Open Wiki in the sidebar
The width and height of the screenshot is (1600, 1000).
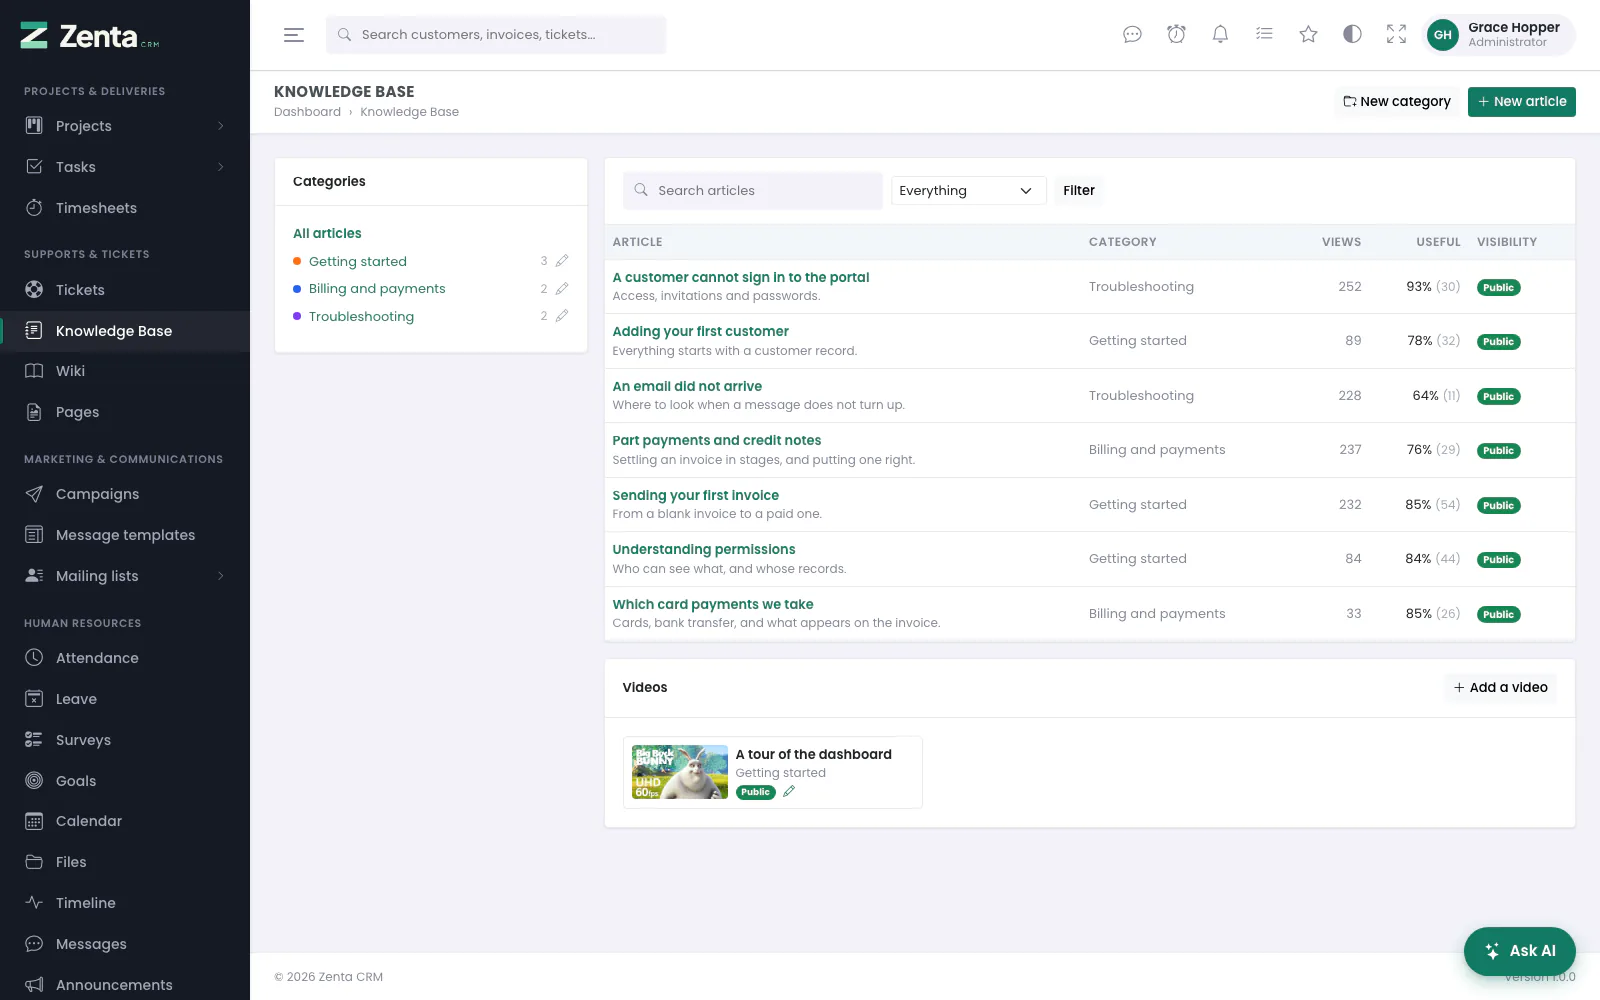coord(125,371)
